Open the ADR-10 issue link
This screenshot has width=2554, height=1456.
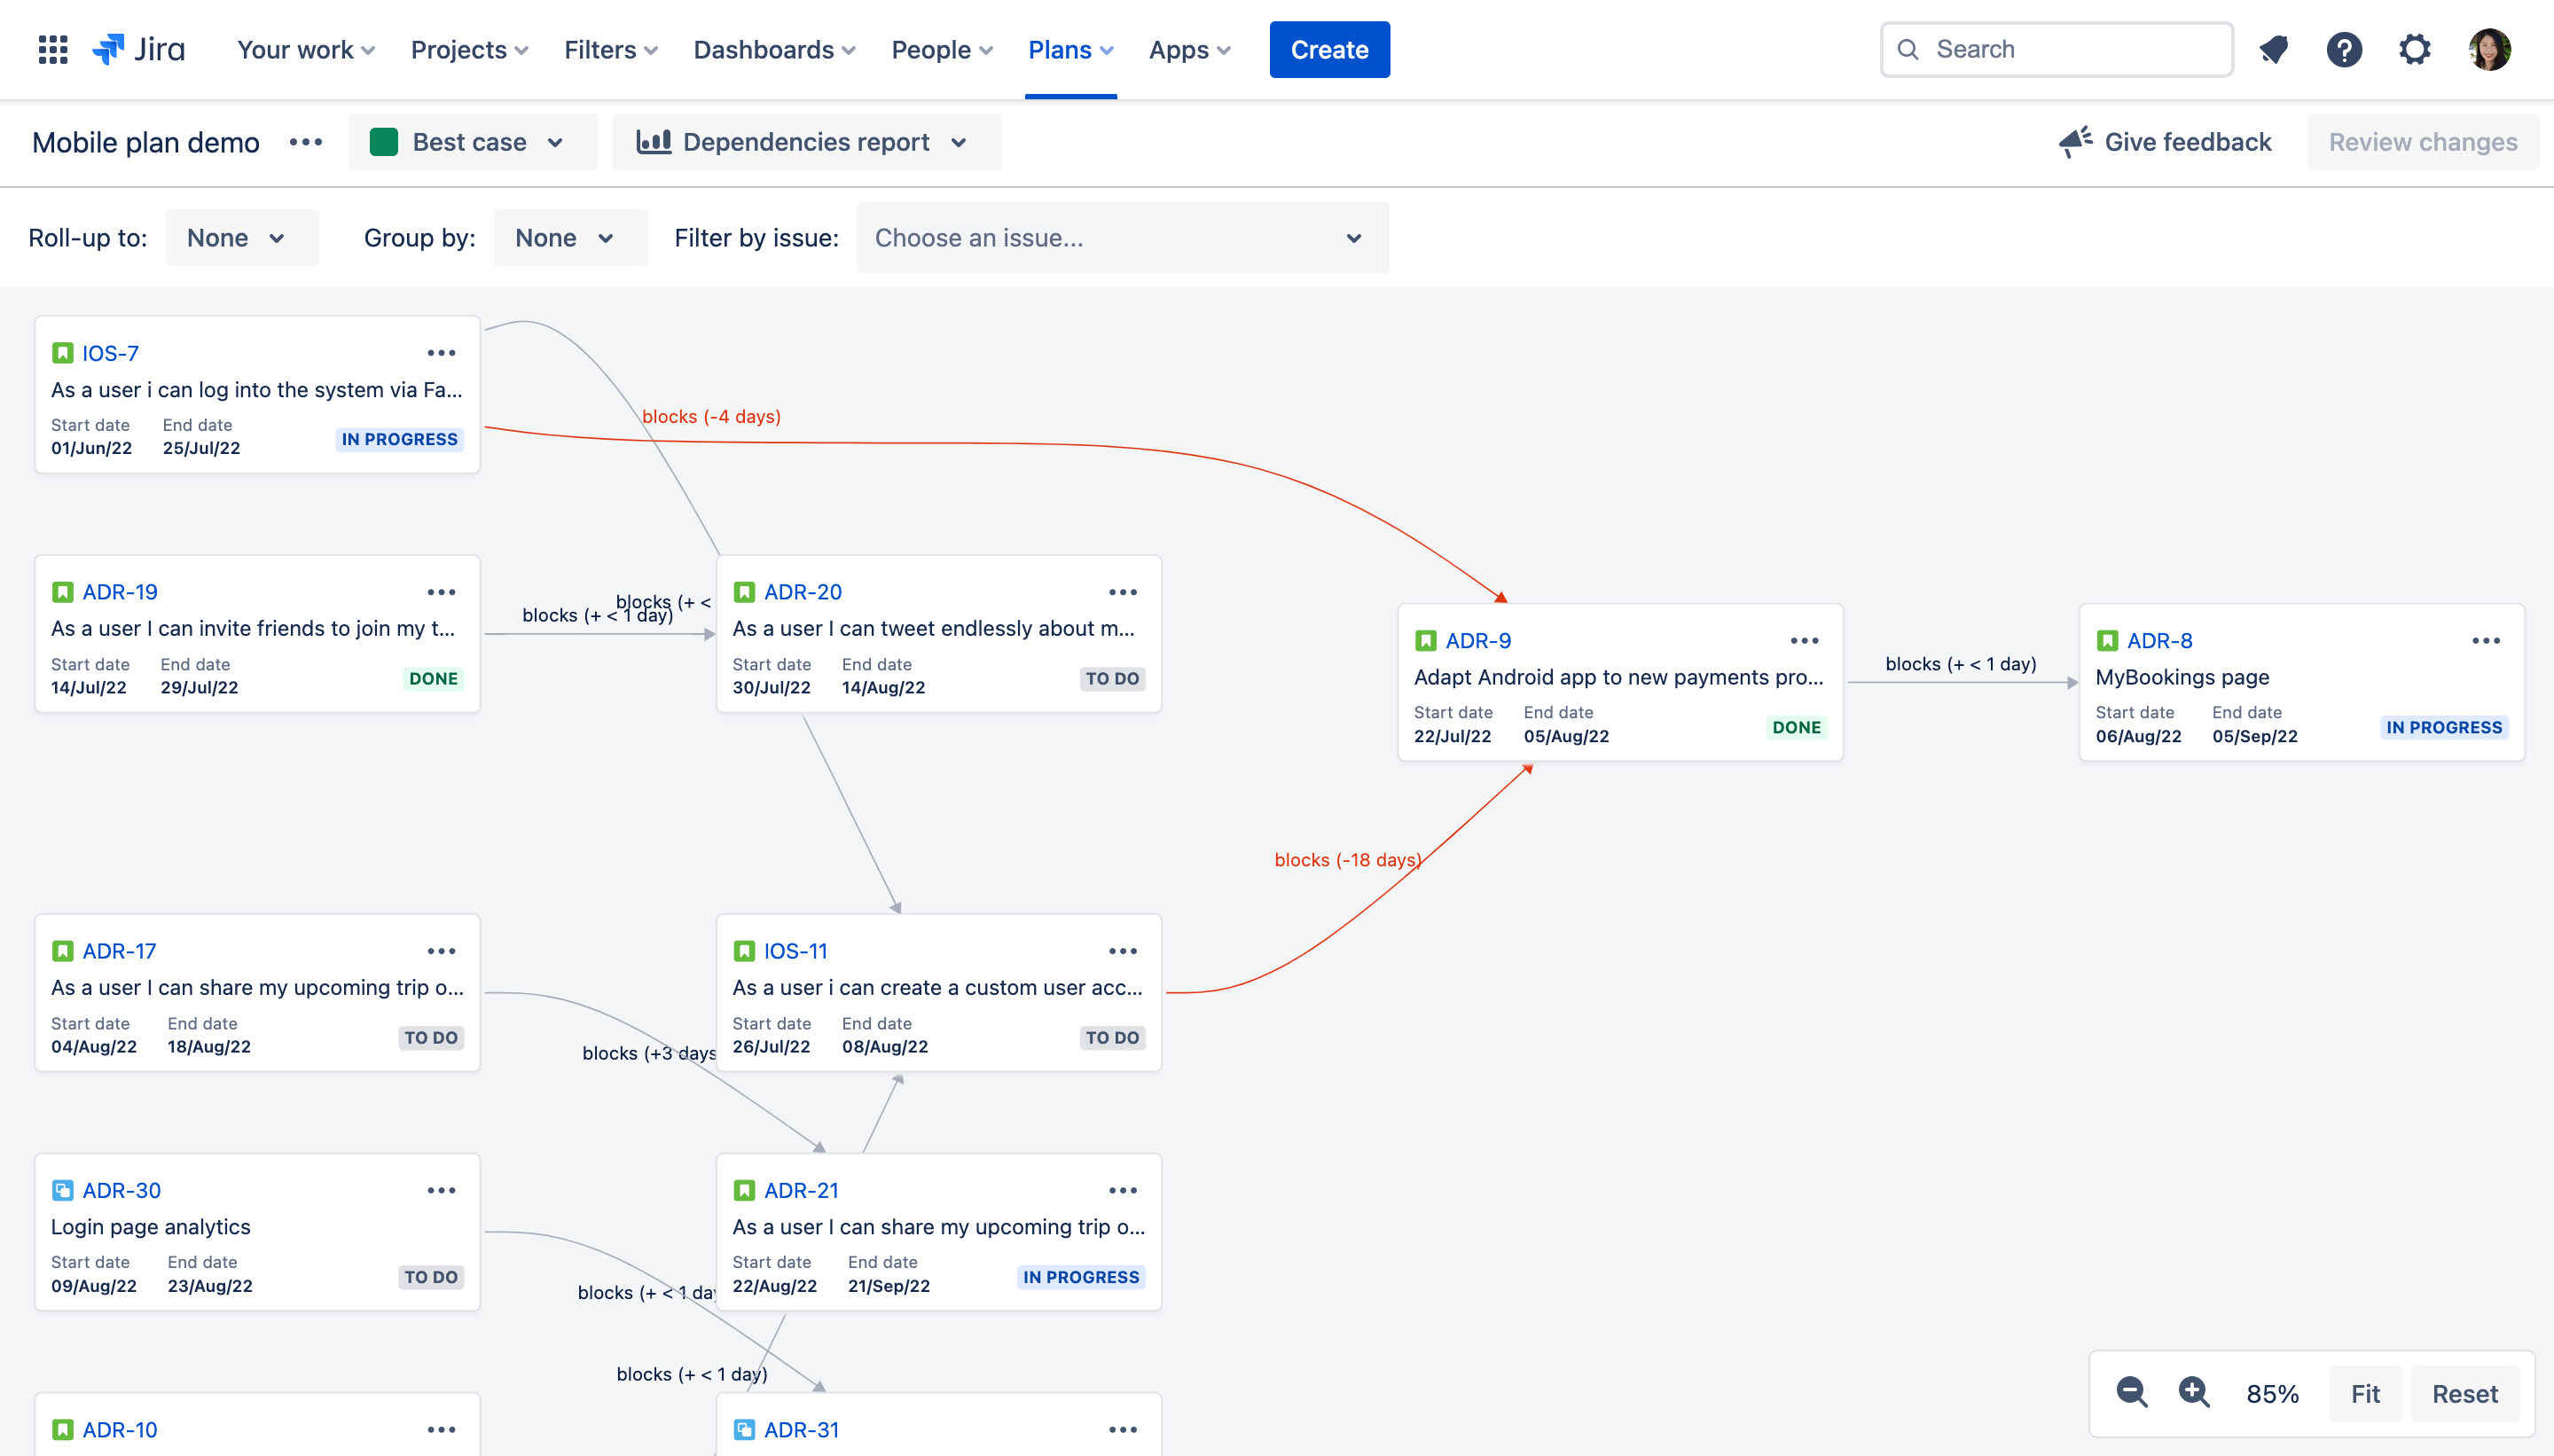coord(120,1430)
